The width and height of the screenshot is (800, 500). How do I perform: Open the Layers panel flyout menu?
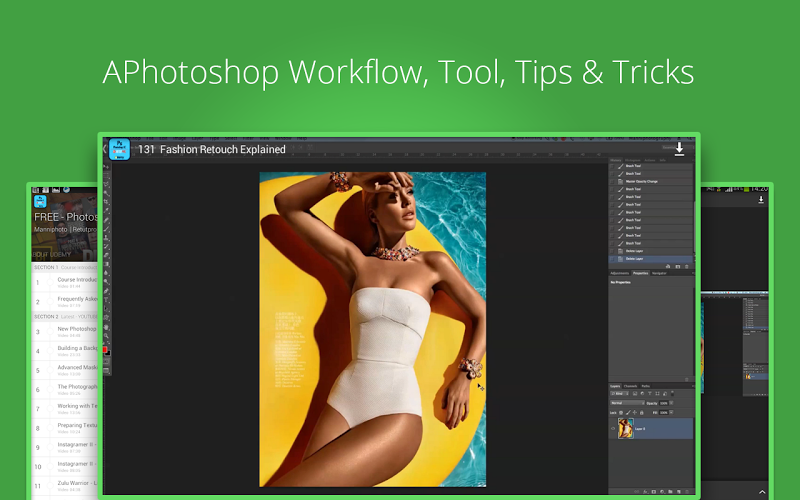(693, 386)
